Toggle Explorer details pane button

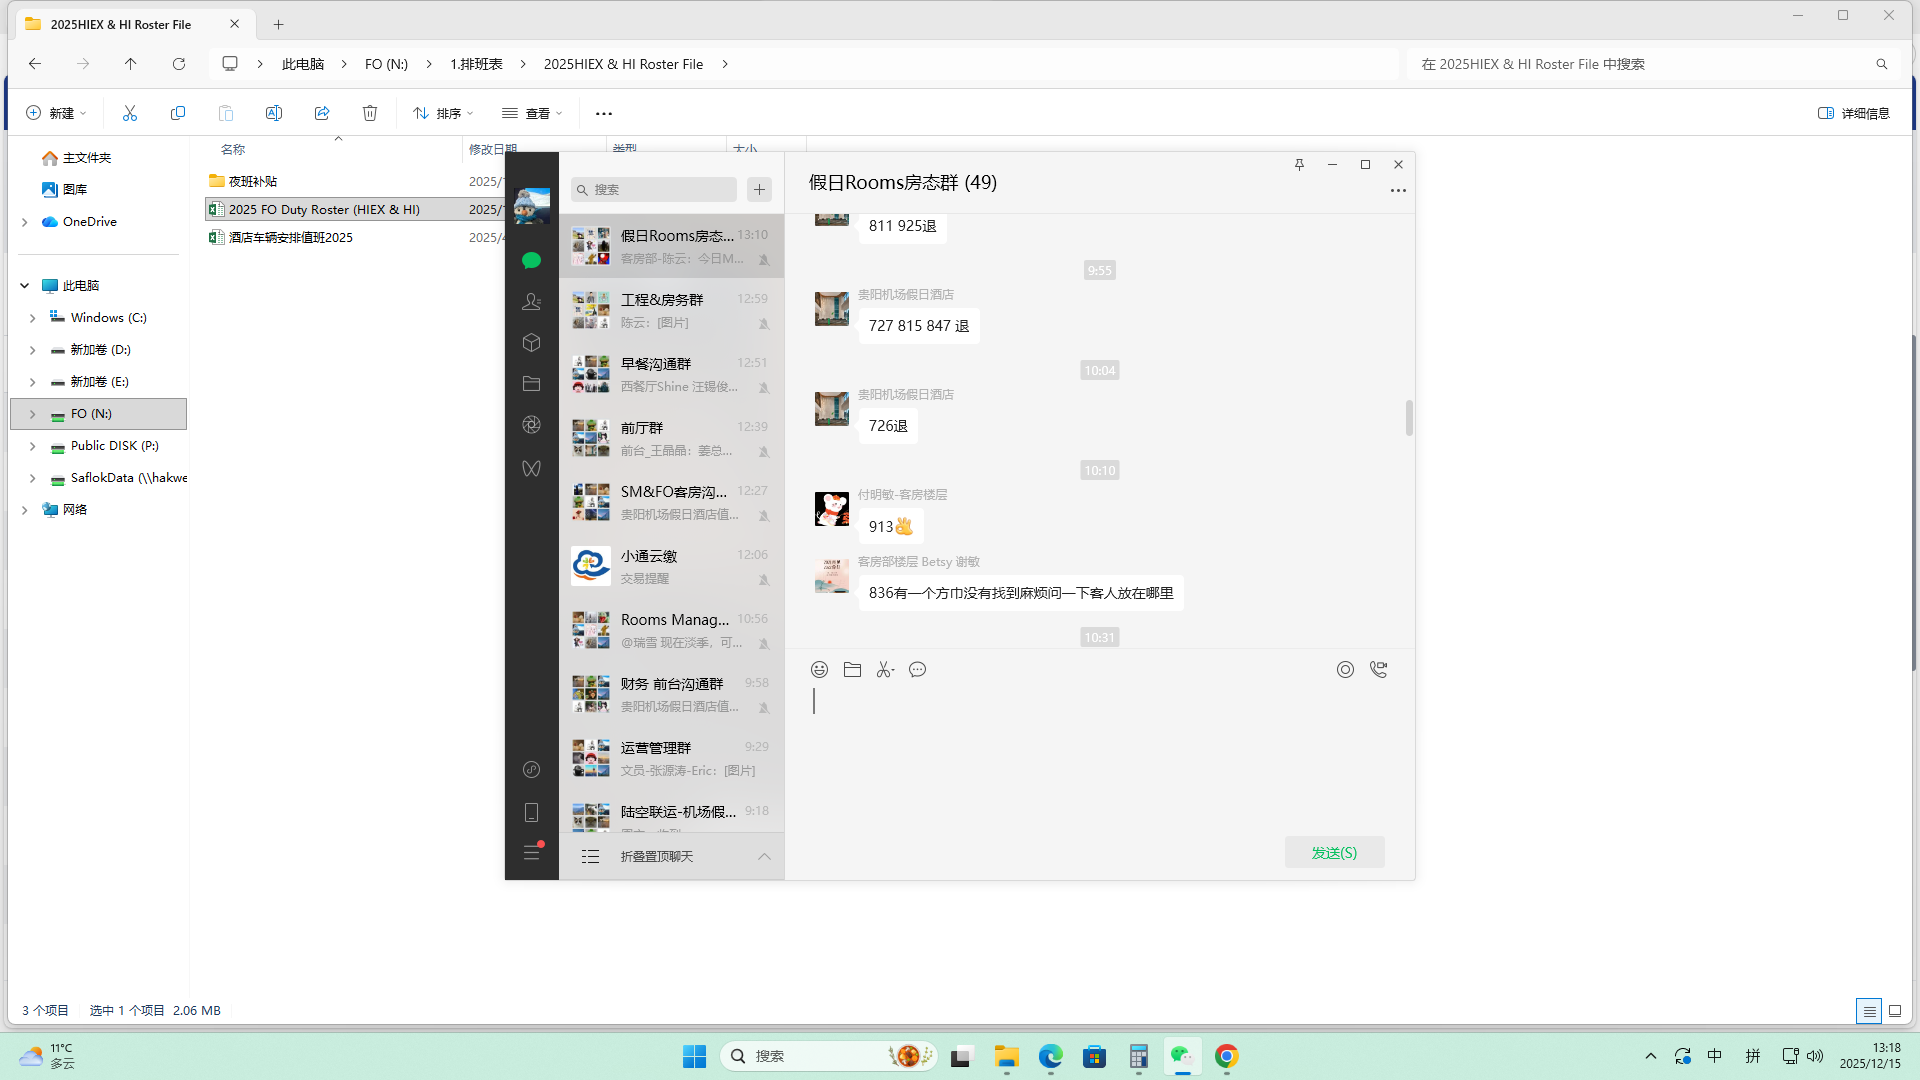pyautogui.click(x=1853, y=113)
